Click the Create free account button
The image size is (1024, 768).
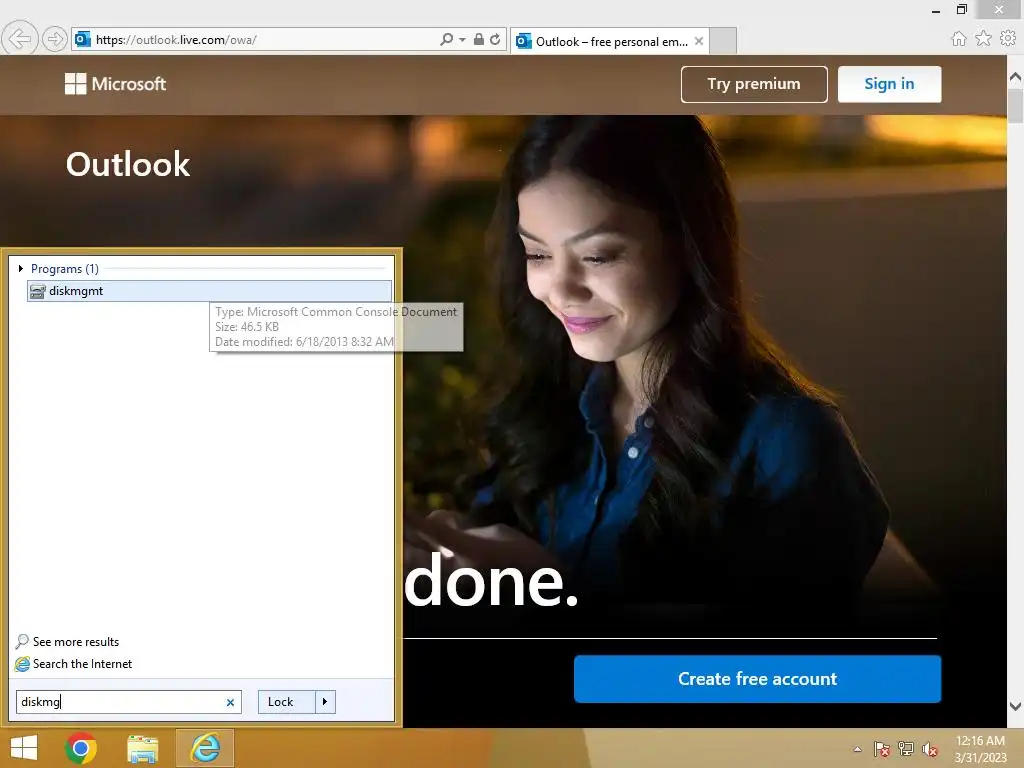[758, 679]
